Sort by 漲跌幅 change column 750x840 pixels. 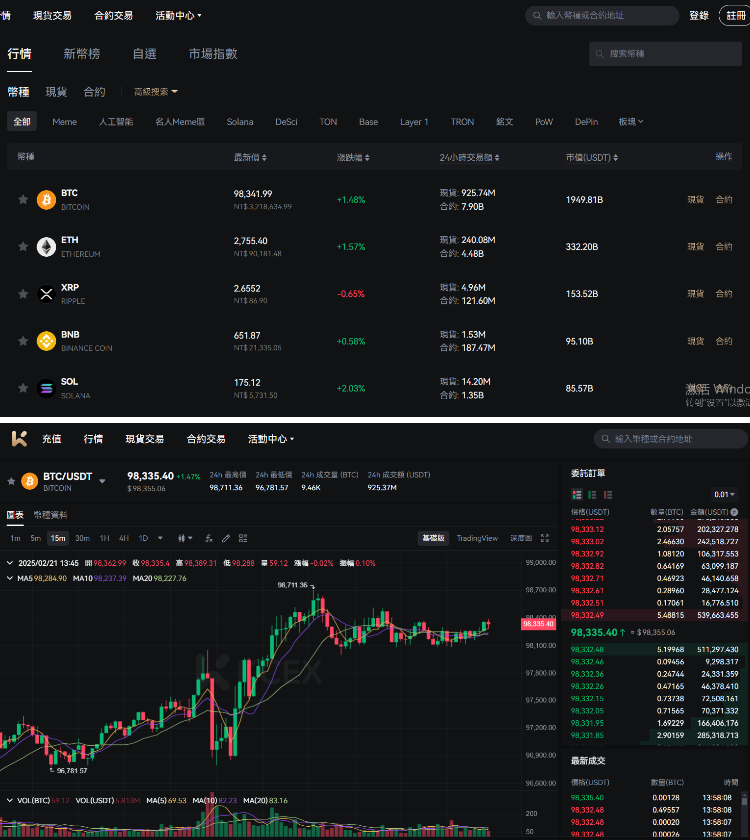(353, 158)
